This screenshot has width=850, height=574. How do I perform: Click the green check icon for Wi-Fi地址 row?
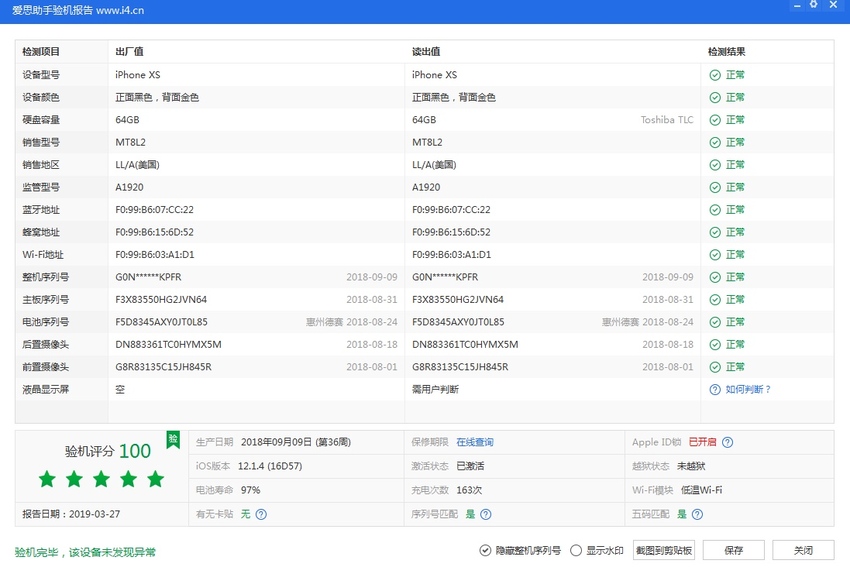[715, 255]
